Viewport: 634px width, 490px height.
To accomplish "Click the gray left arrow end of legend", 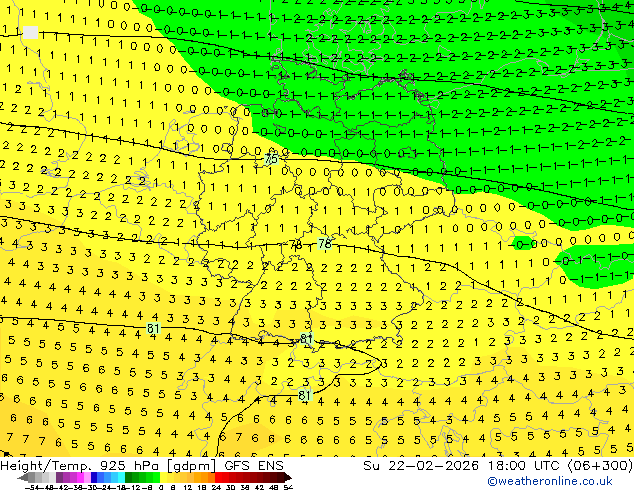I will click(x=22, y=478).
